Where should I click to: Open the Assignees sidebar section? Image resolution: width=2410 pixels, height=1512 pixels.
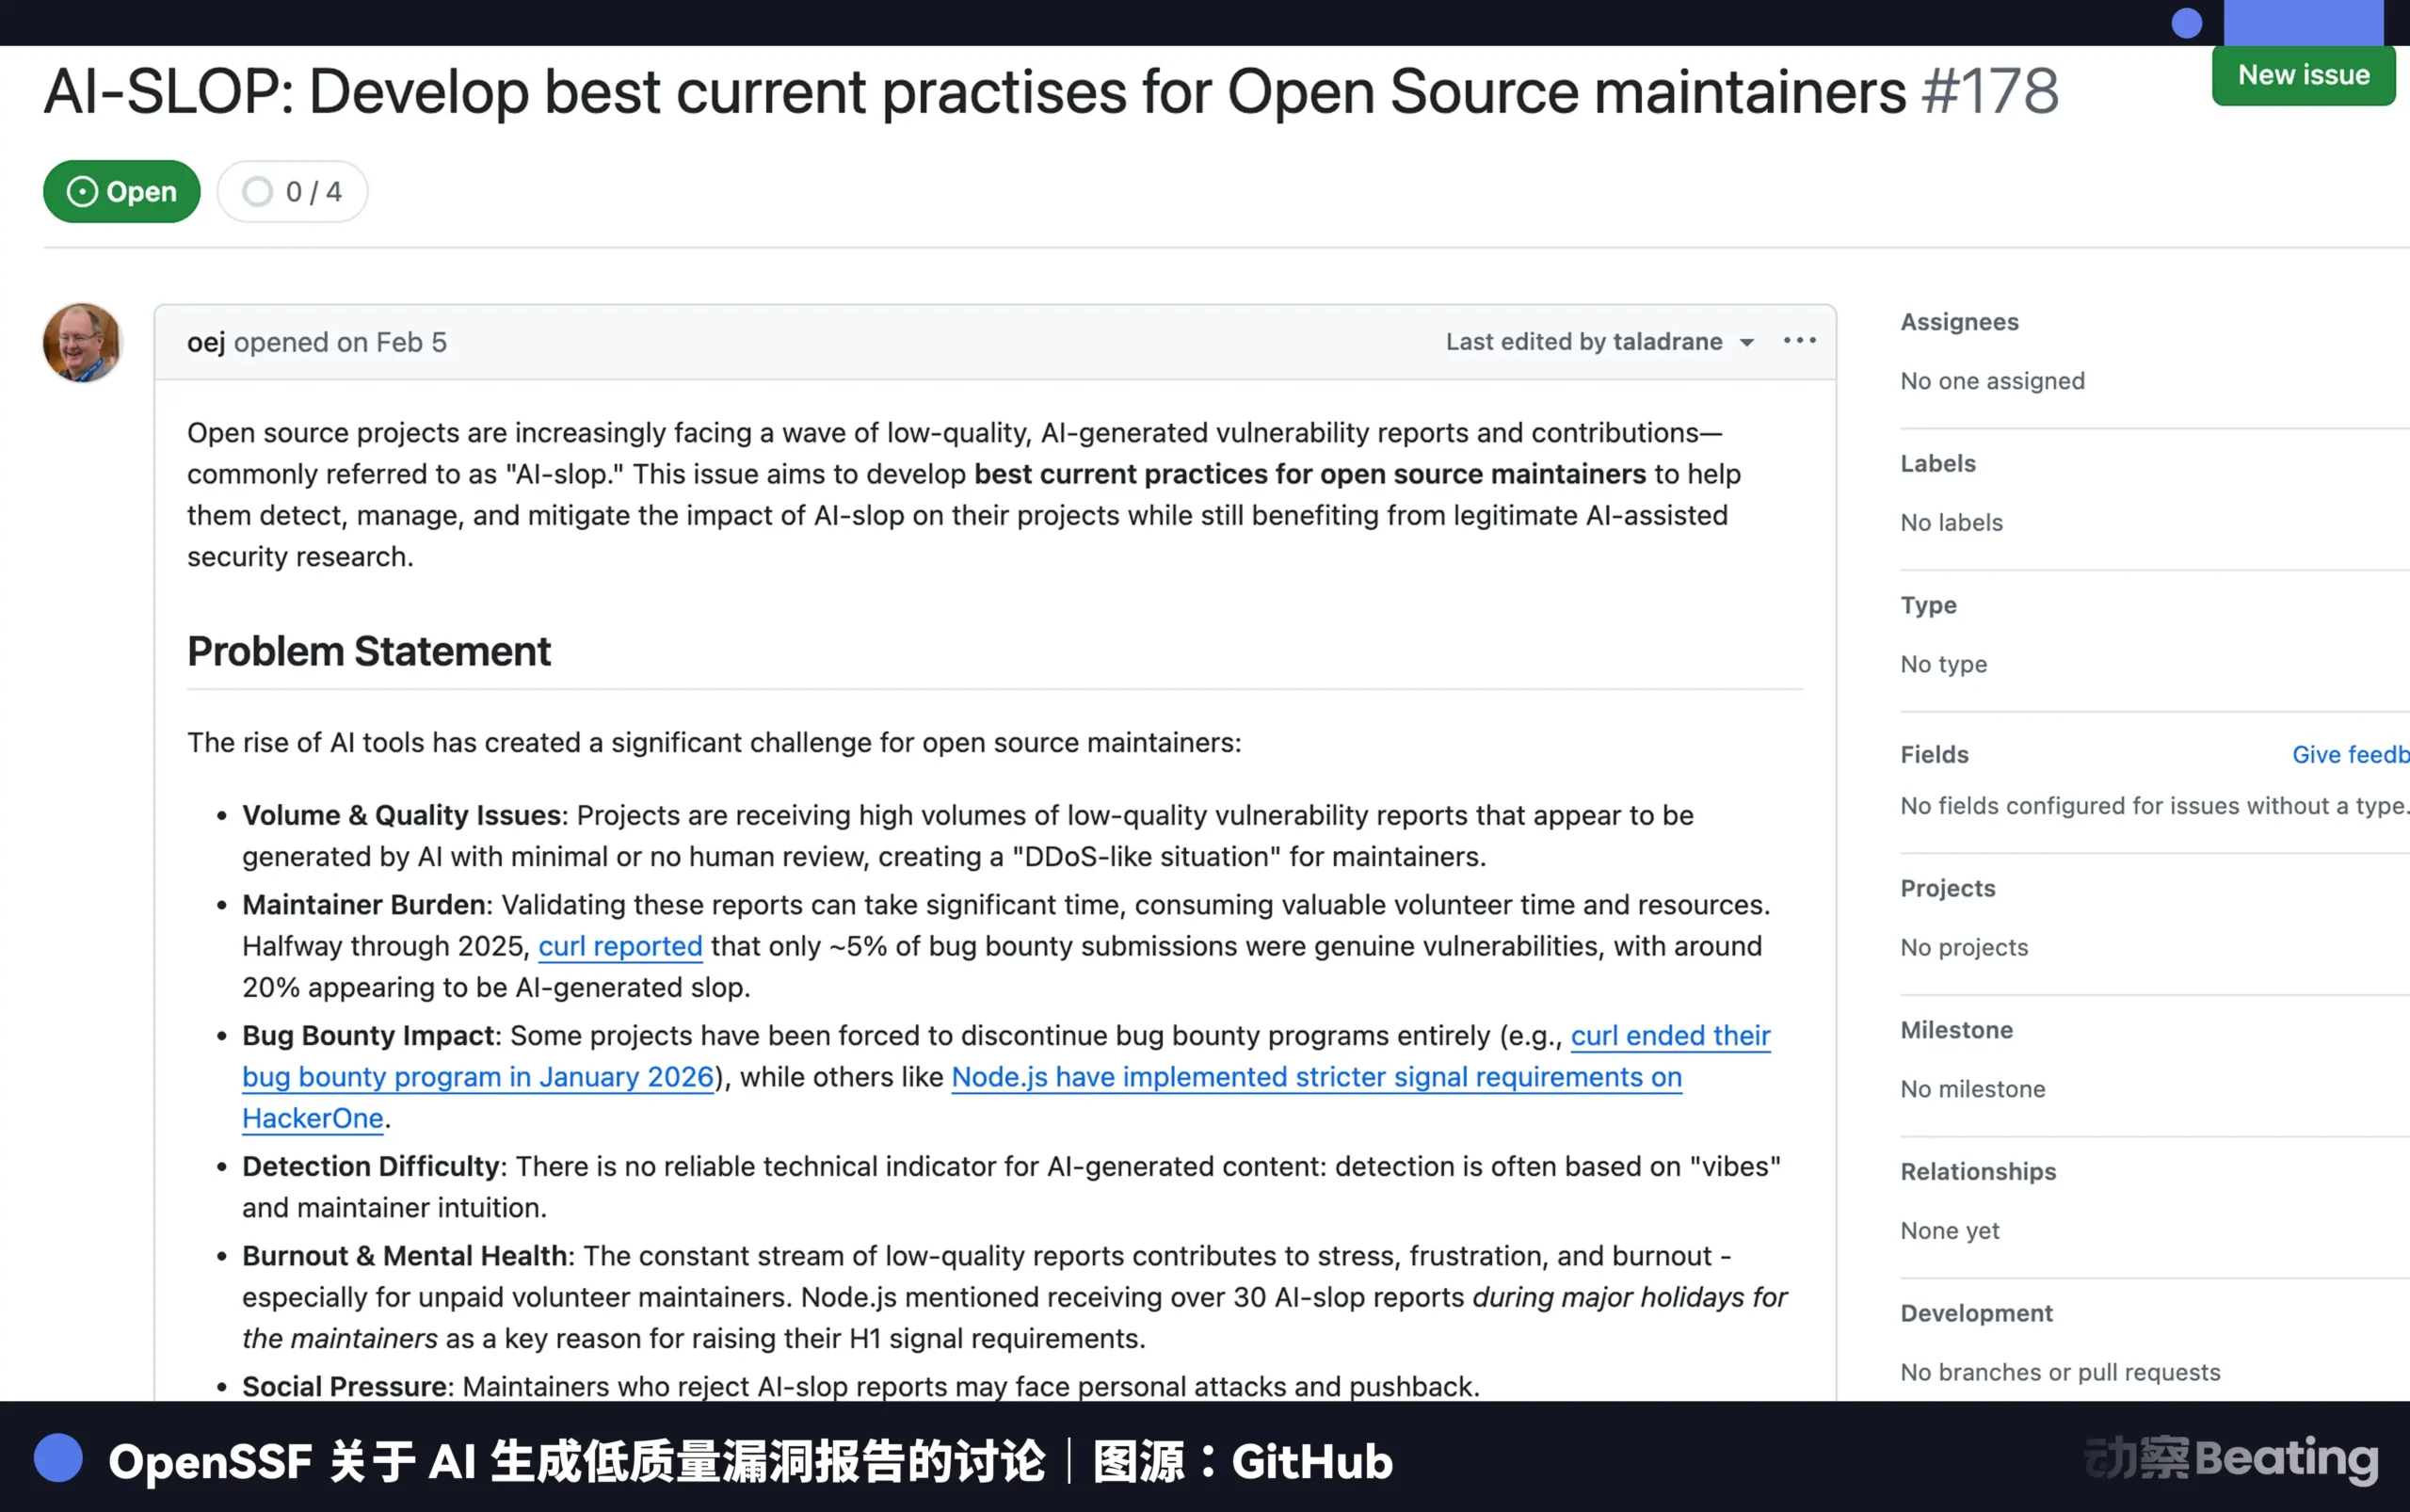[1959, 322]
